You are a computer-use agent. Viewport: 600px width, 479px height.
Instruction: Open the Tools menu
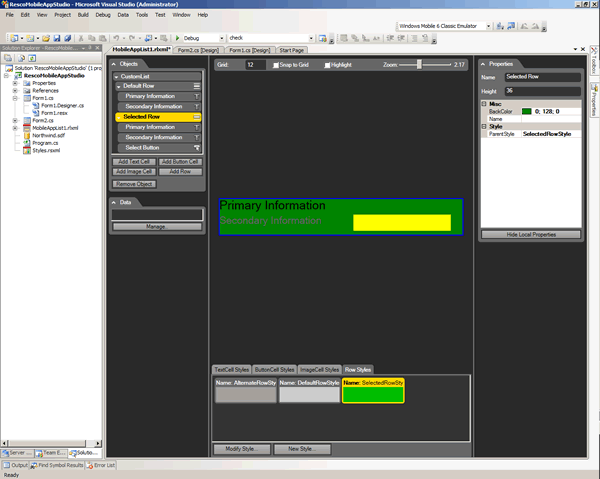[142, 15]
